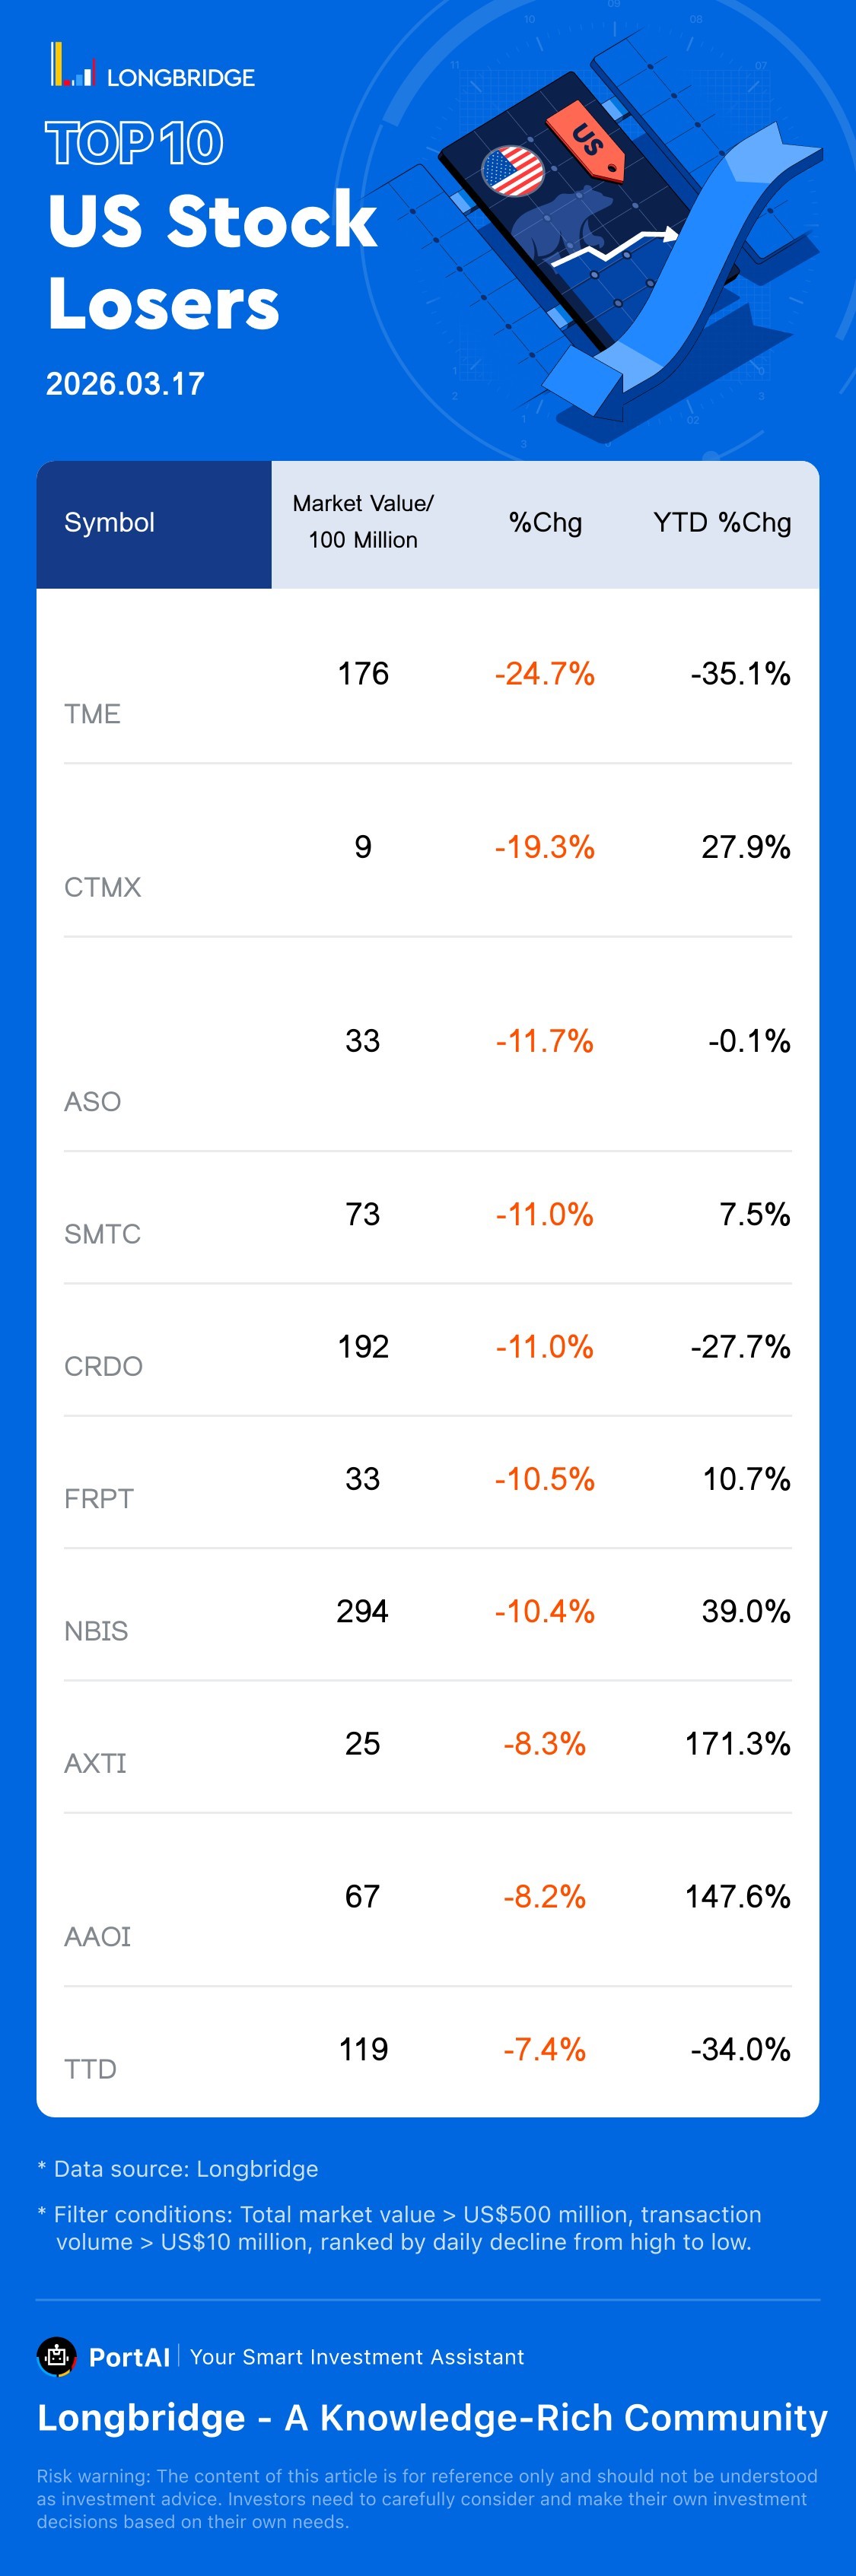Click the 2026.03.17 date label

[125, 384]
